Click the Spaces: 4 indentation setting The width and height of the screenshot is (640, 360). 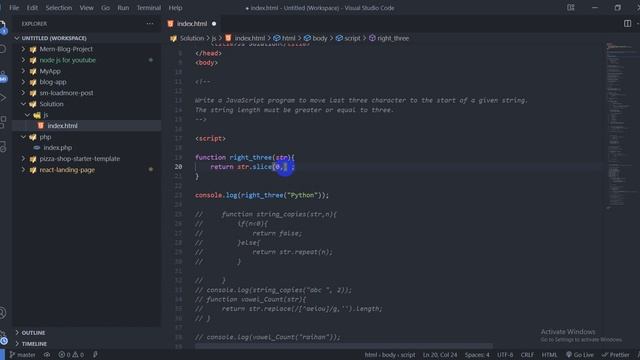pyautogui.click(x=477, y=355)
